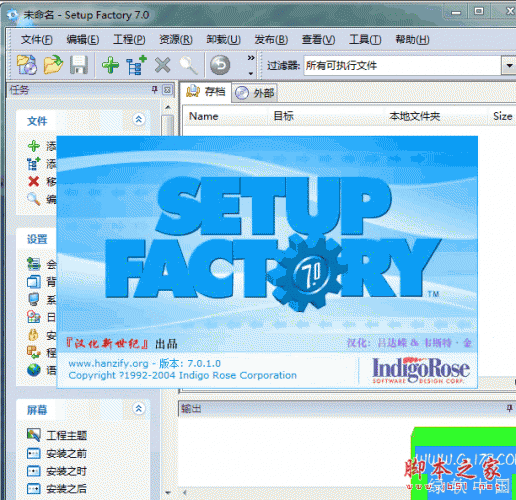Click the task panel scrollbar down arrow
This screenshot has width=516, height=500.
point(168,492)
